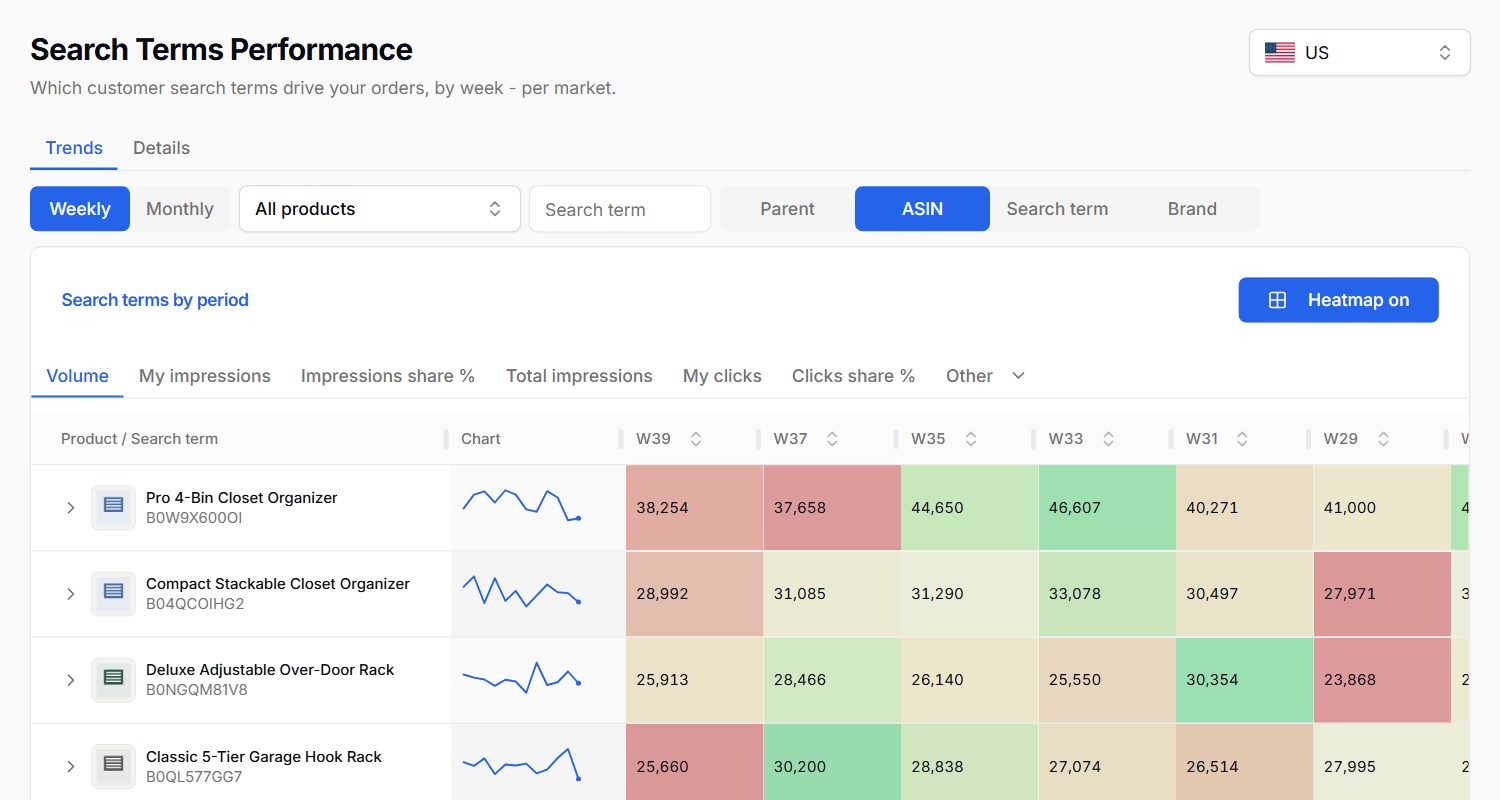Expand the Deluxe Adjustable Over-Door Rack row
This screenshot has width=1500, height=800.
[x=70, y=680]
